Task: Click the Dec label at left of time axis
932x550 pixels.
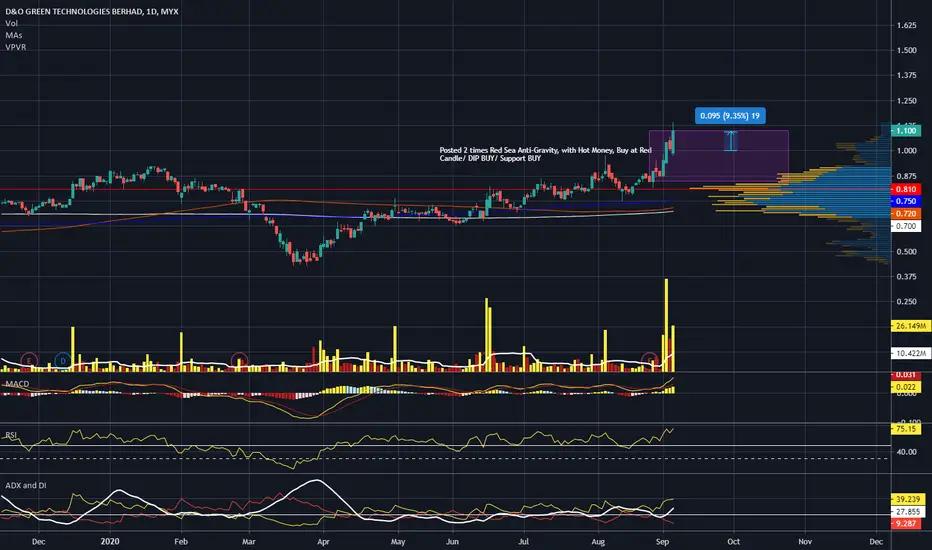Action: pyautogui.click(x=38, y=542)
